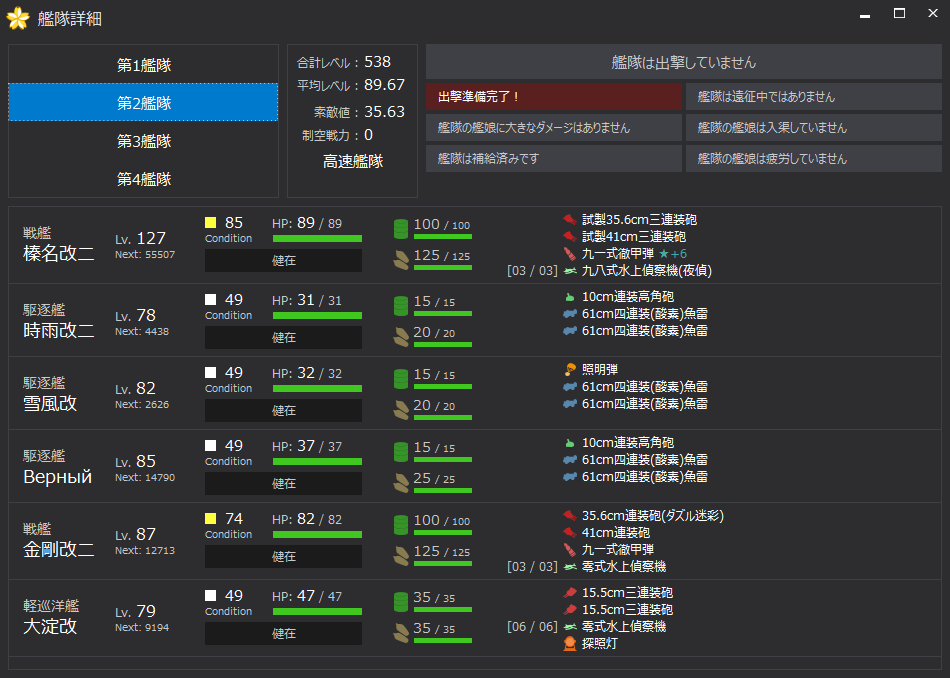Click the 艦隊は補給済みです status box
This screenshot has width=950, height=678.
point(553,159)
